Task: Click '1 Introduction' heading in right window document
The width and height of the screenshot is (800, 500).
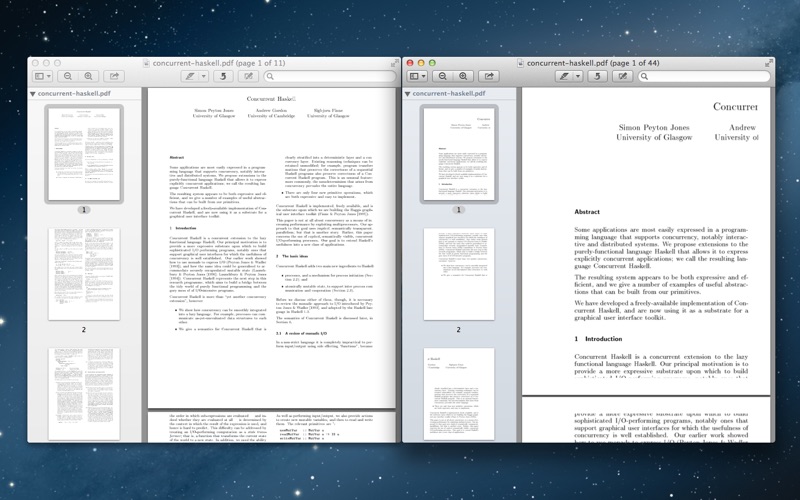Action: (598, 339)
